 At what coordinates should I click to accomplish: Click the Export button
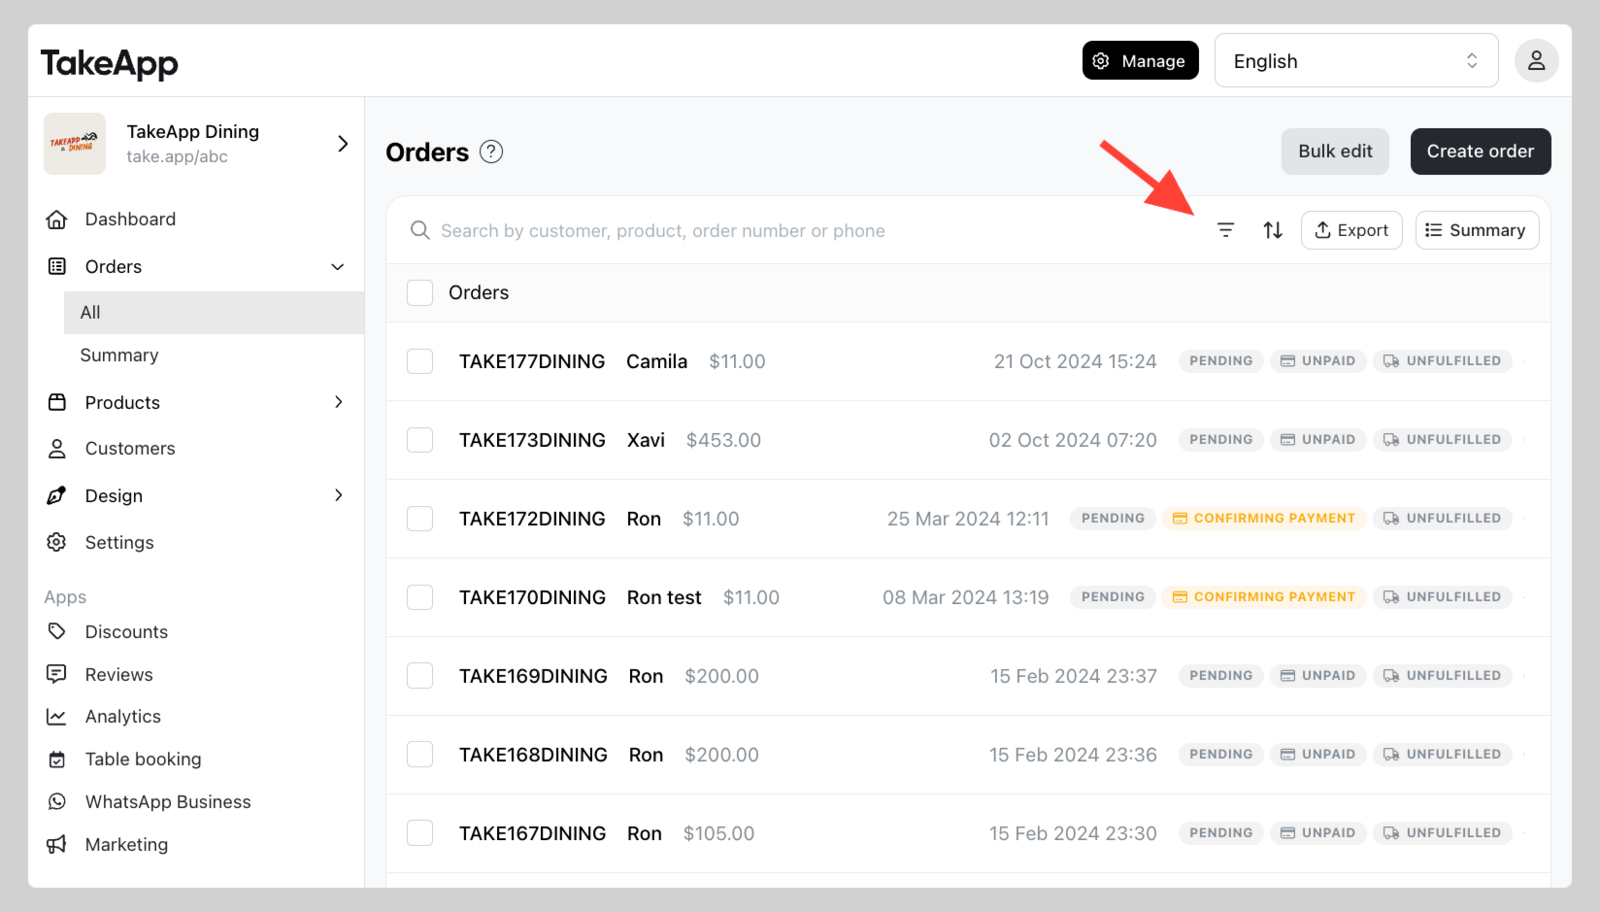click(1351, 230)
